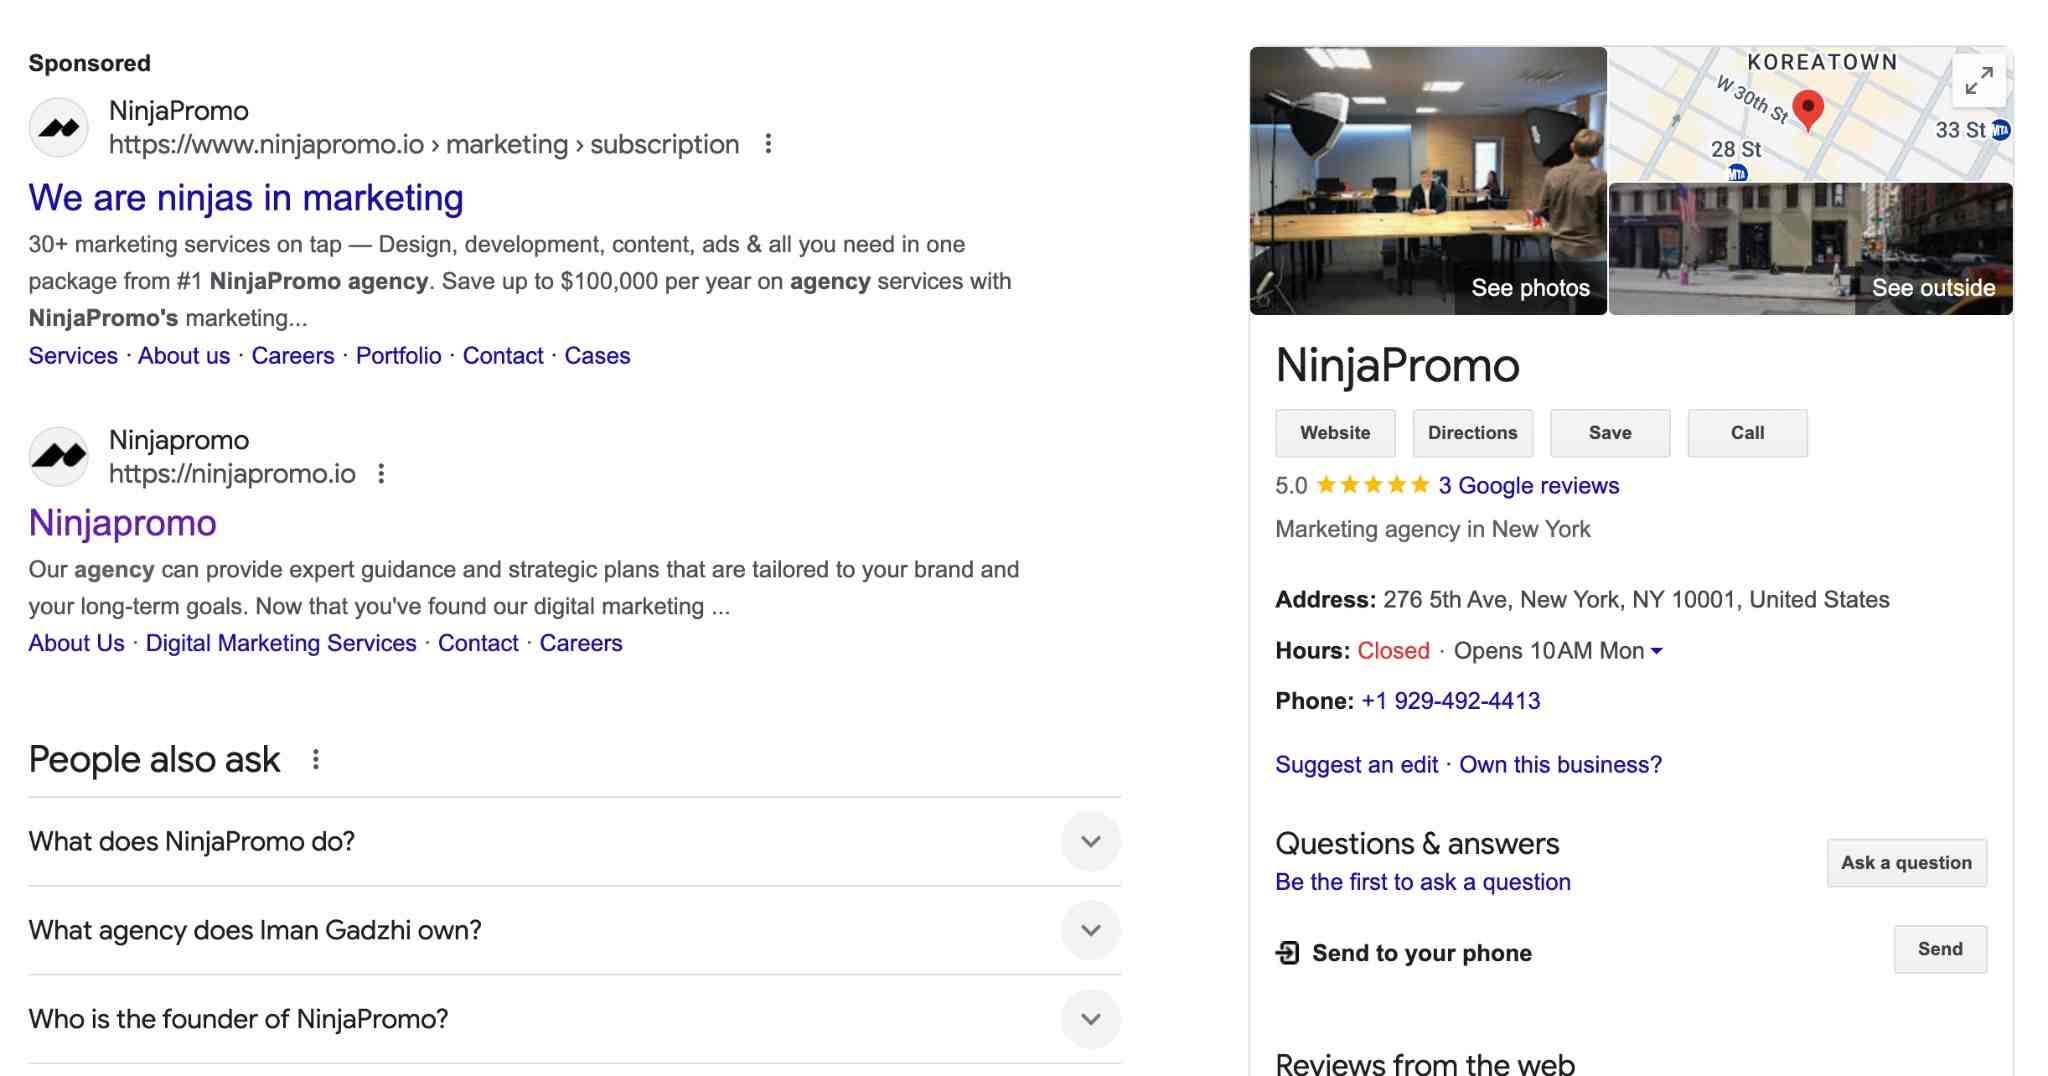Click the Send to your phone icon
The image size is (2048, 1076).
1288,953
